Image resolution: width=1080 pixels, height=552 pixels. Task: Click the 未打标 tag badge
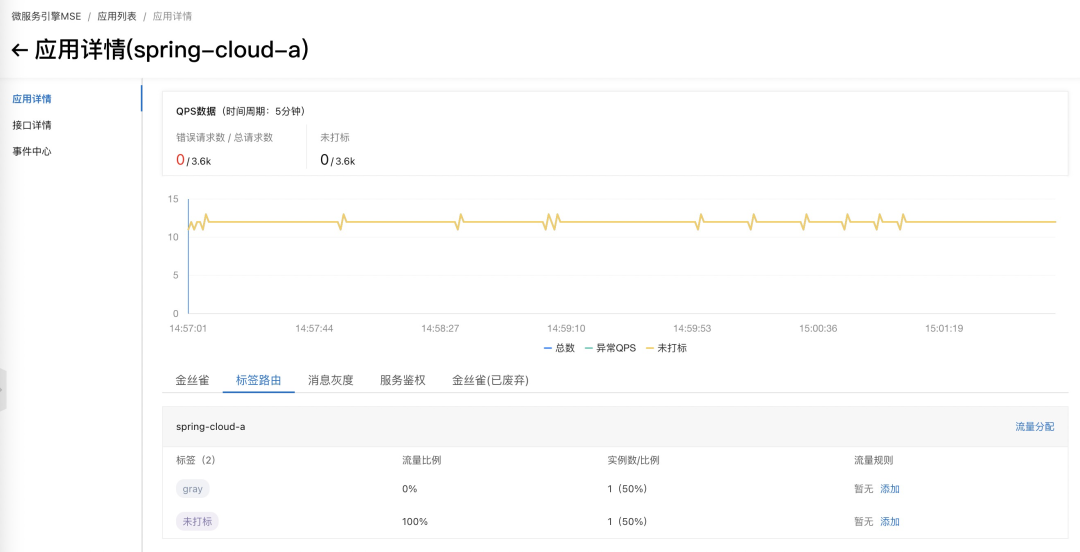(197, 522)
